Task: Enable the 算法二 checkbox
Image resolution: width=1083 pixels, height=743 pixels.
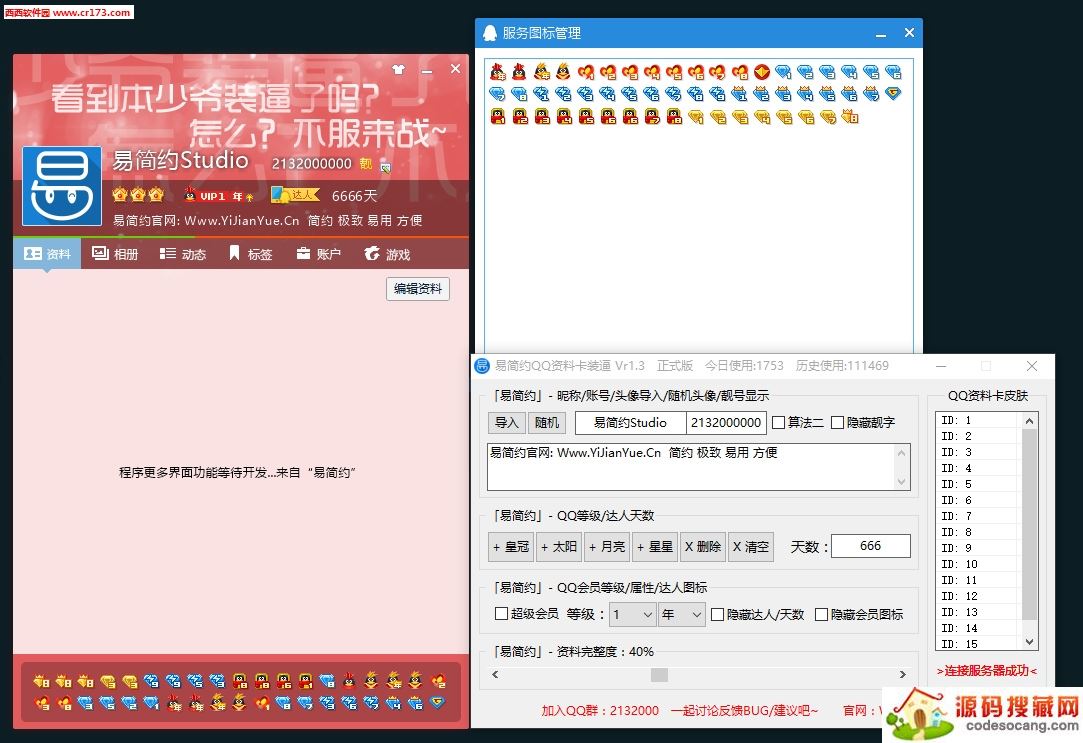Action: click(779, 423)
